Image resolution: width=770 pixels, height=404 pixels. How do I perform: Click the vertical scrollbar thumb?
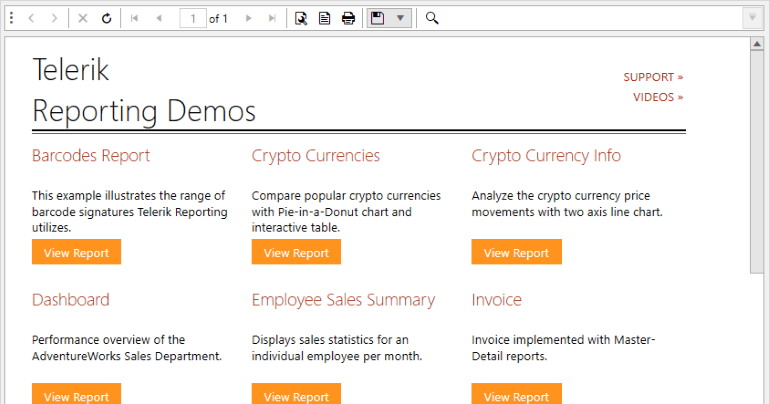[757, 162]
